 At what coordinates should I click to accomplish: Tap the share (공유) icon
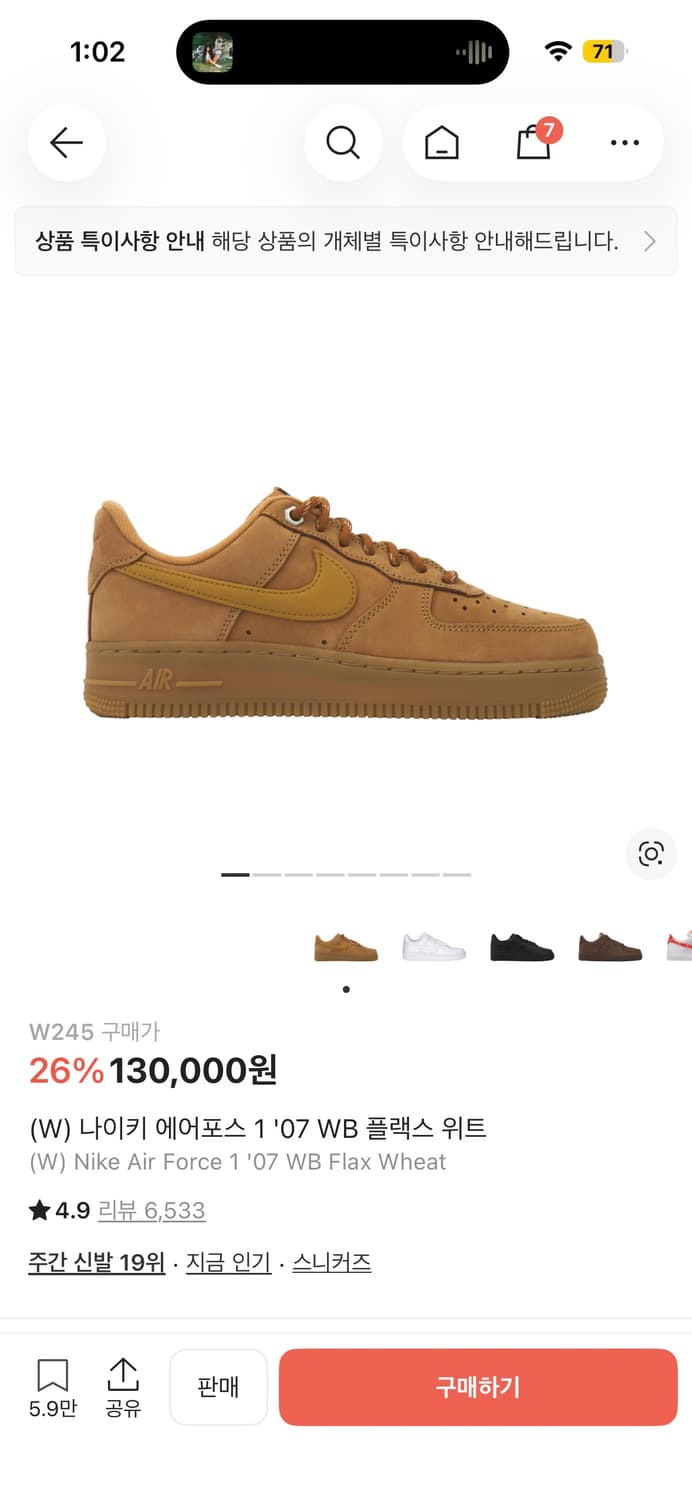coord(122,1388)
